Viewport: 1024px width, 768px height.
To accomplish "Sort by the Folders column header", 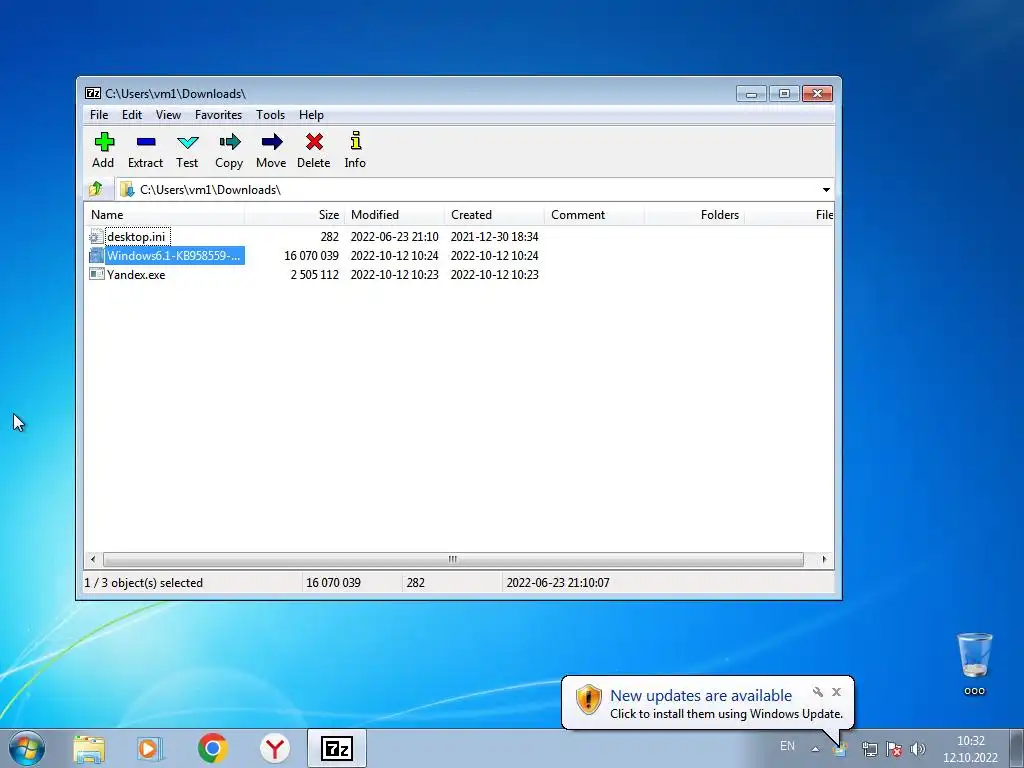I will [x=694, y=215].
